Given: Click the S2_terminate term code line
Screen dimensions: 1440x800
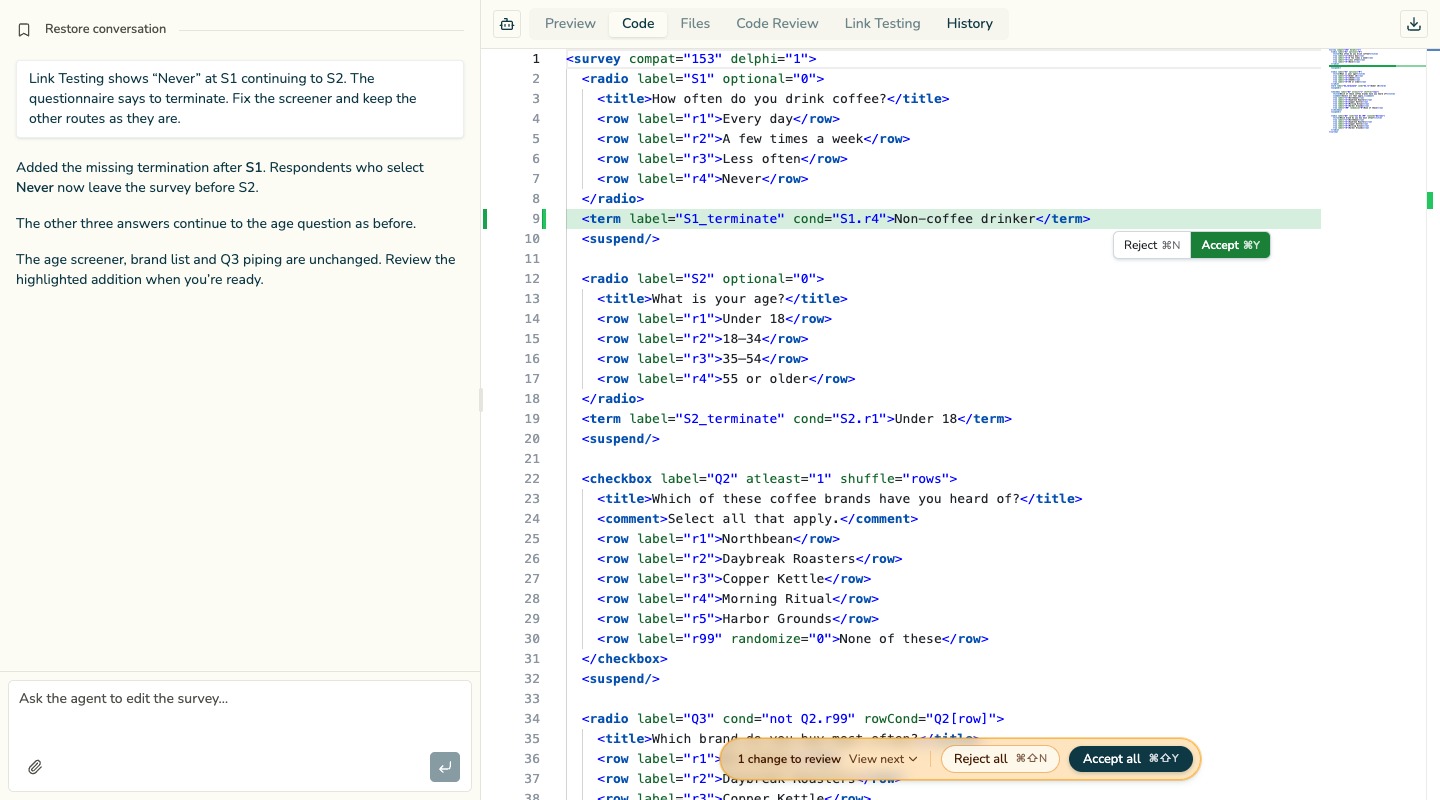Looking at the screenshot, I should [x=797, y=419].
